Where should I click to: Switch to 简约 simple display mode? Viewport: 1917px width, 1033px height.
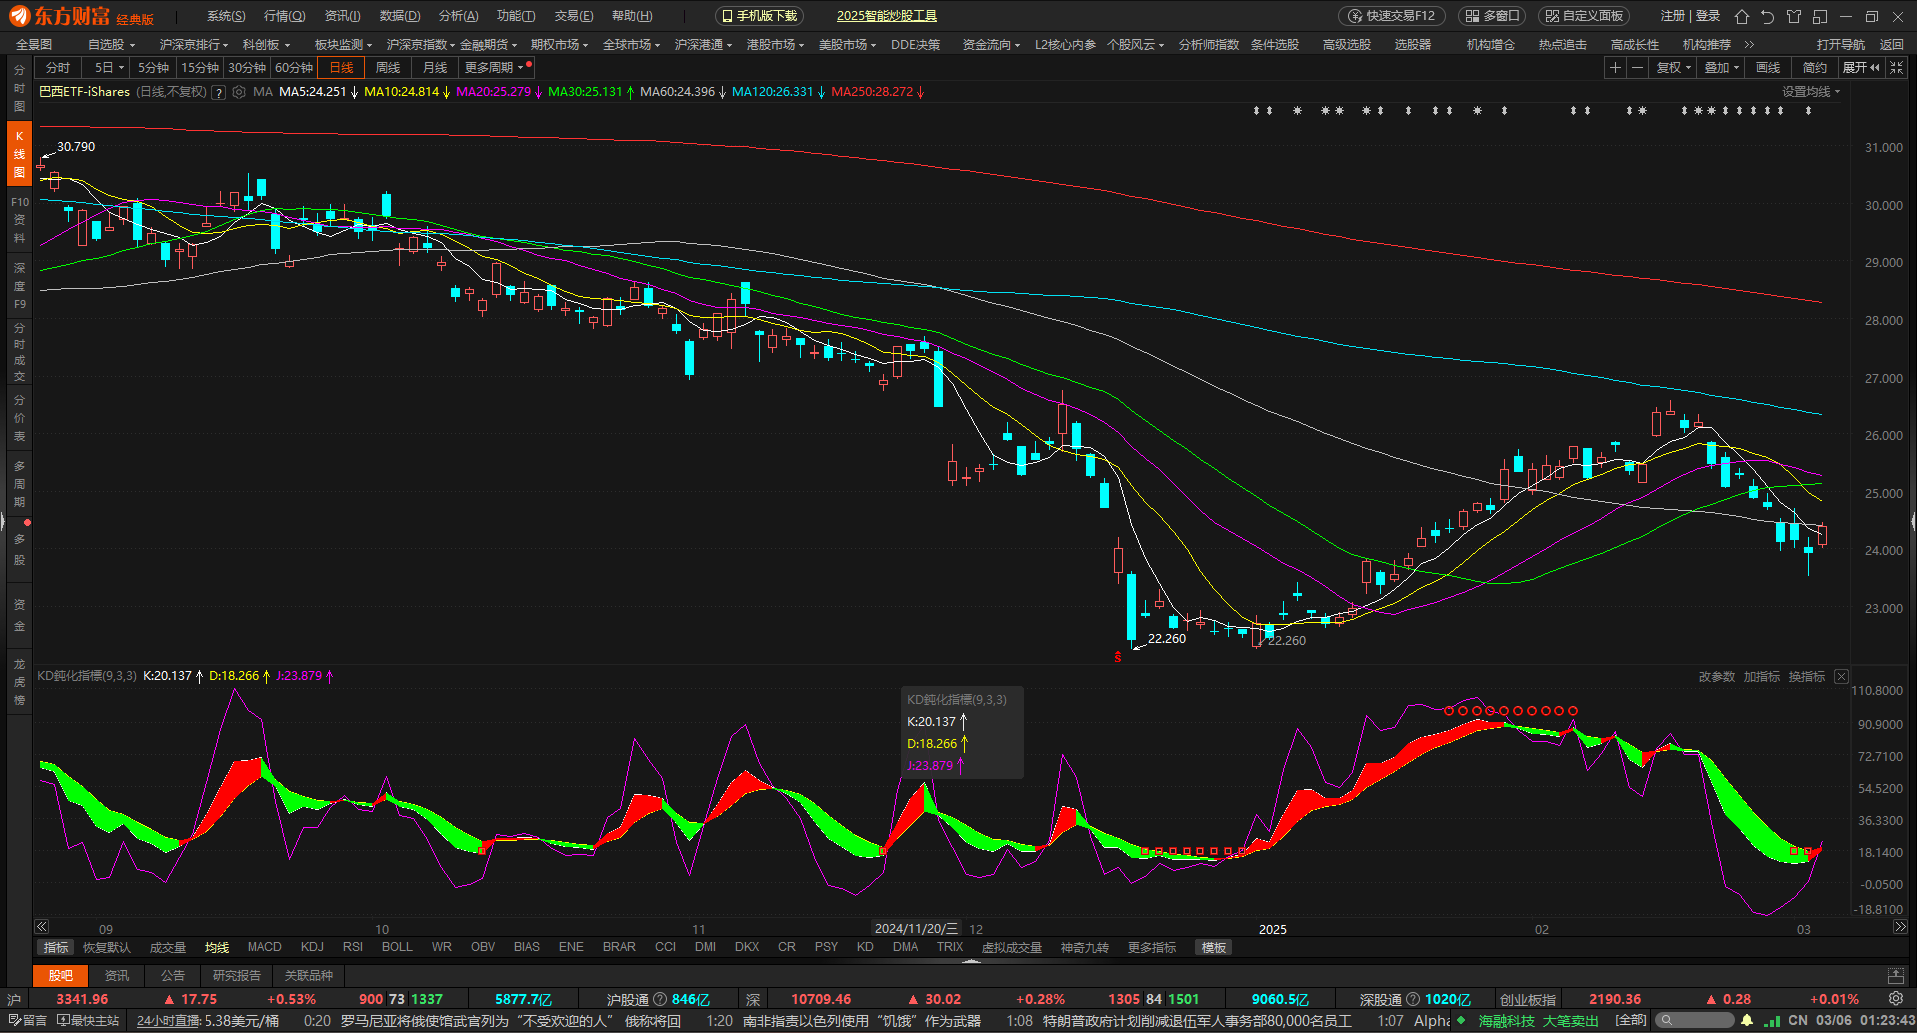coord(1814,68)
